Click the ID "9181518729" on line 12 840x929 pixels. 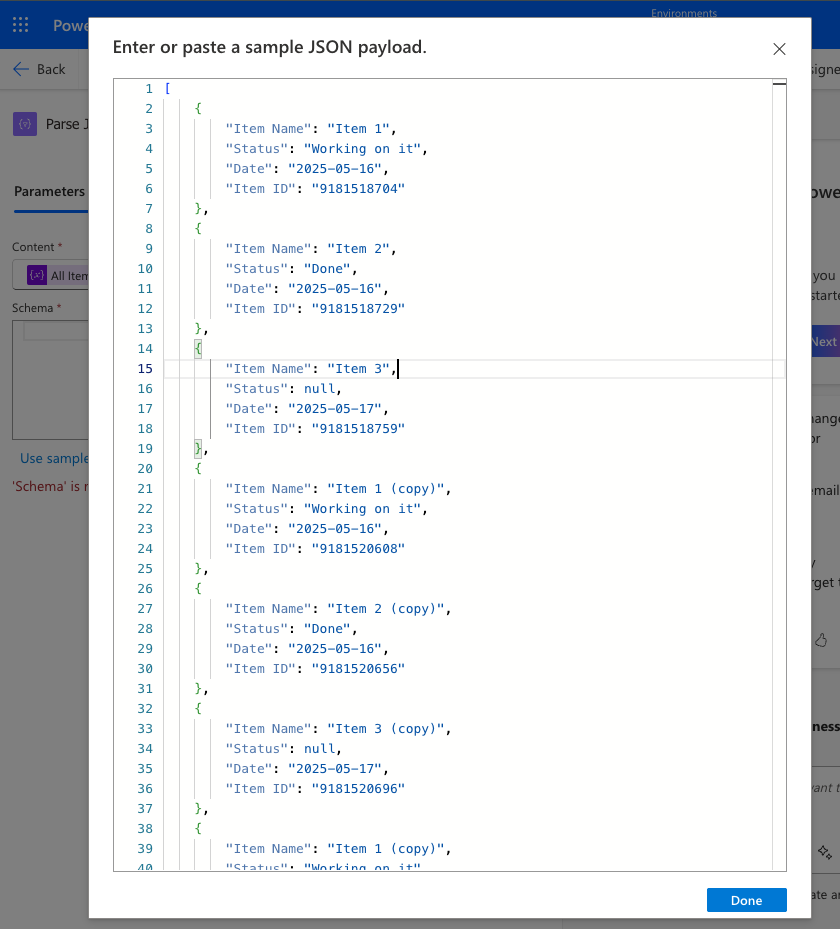(358, 309)
